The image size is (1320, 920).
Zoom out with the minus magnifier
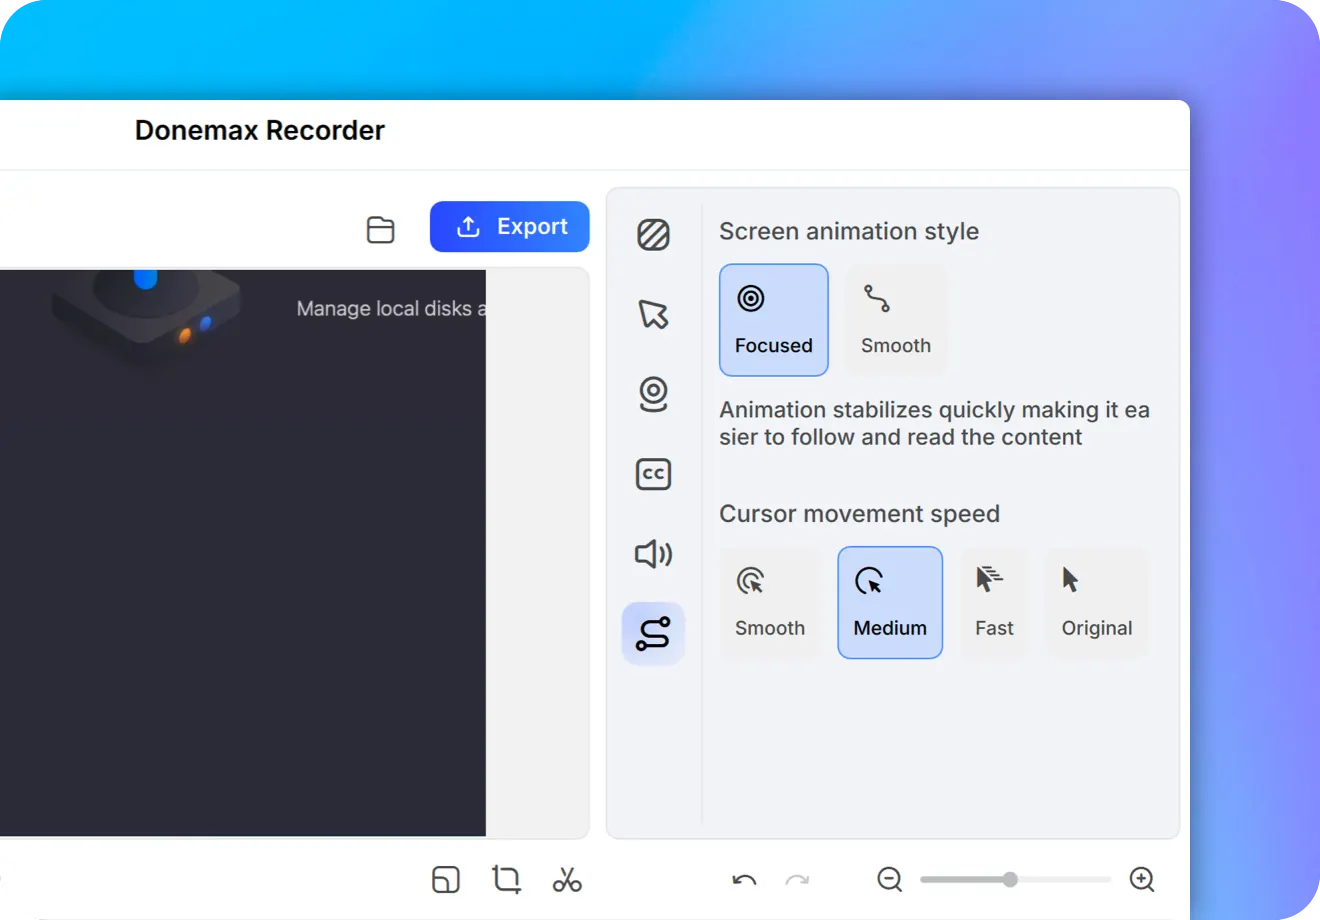point(889,879)
